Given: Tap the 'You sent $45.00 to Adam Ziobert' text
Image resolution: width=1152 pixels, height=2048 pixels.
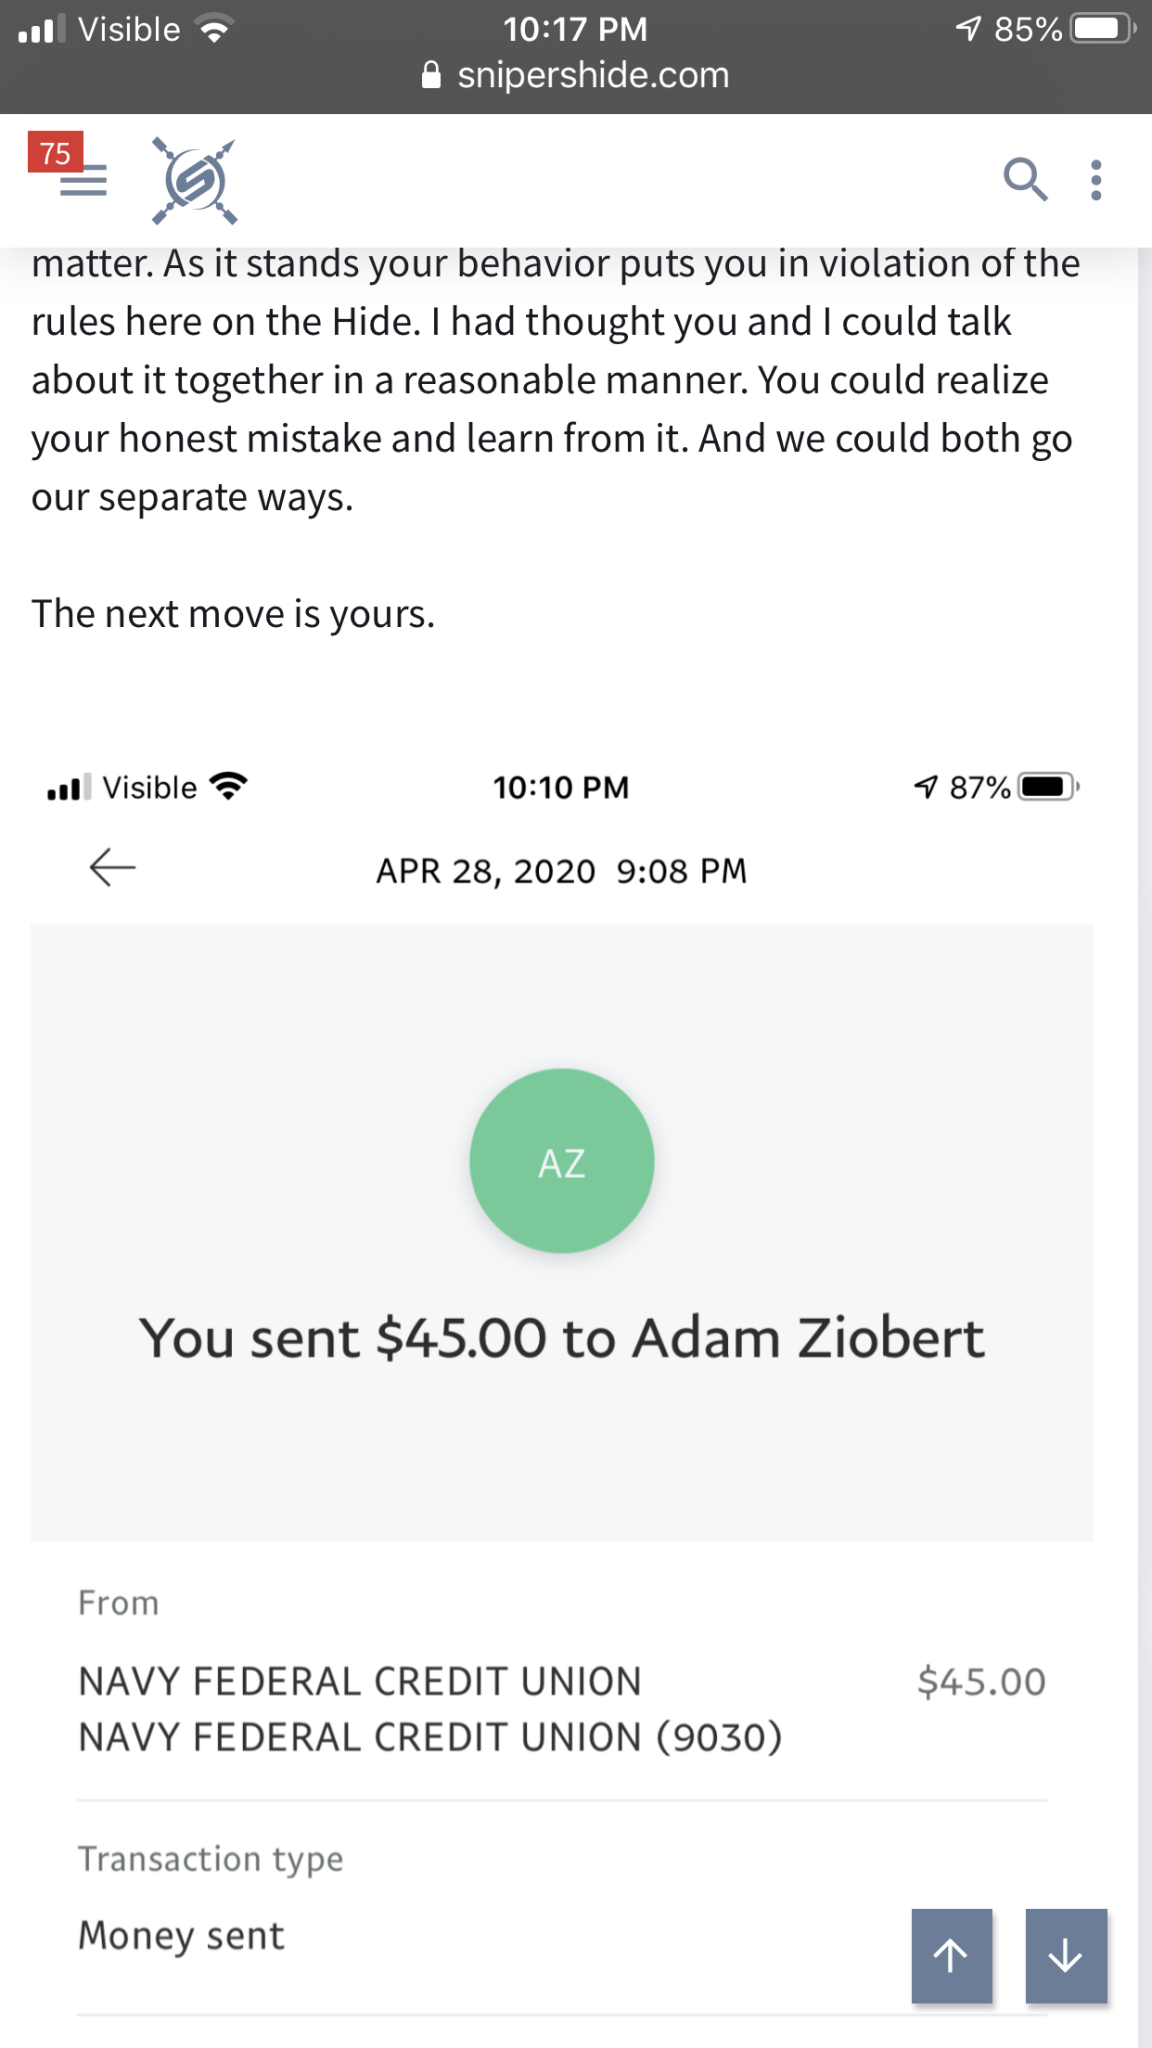Looking at the screenshot, I should pos(561,1338).
